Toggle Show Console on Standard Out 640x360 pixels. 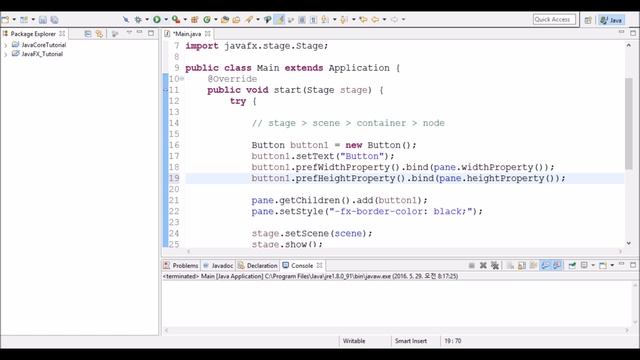(545, 266)
